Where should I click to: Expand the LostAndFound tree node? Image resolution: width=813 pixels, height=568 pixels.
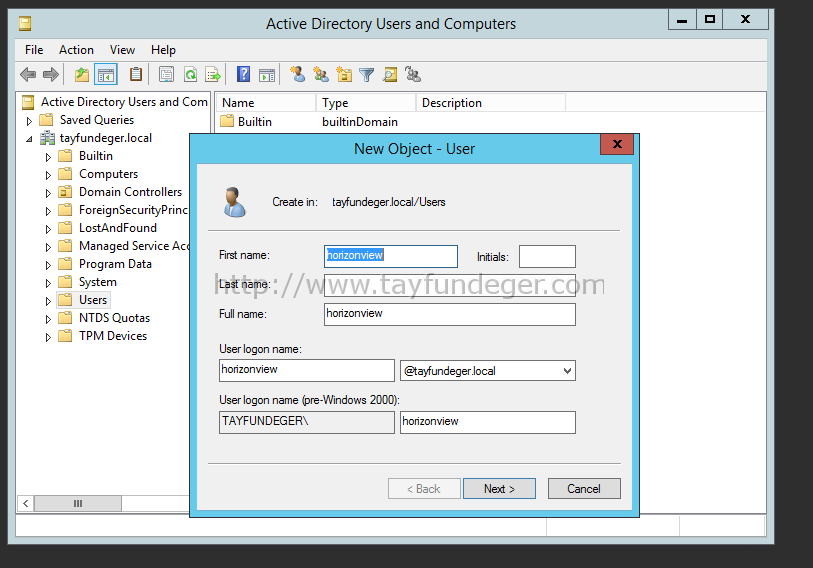click(48, 229)
